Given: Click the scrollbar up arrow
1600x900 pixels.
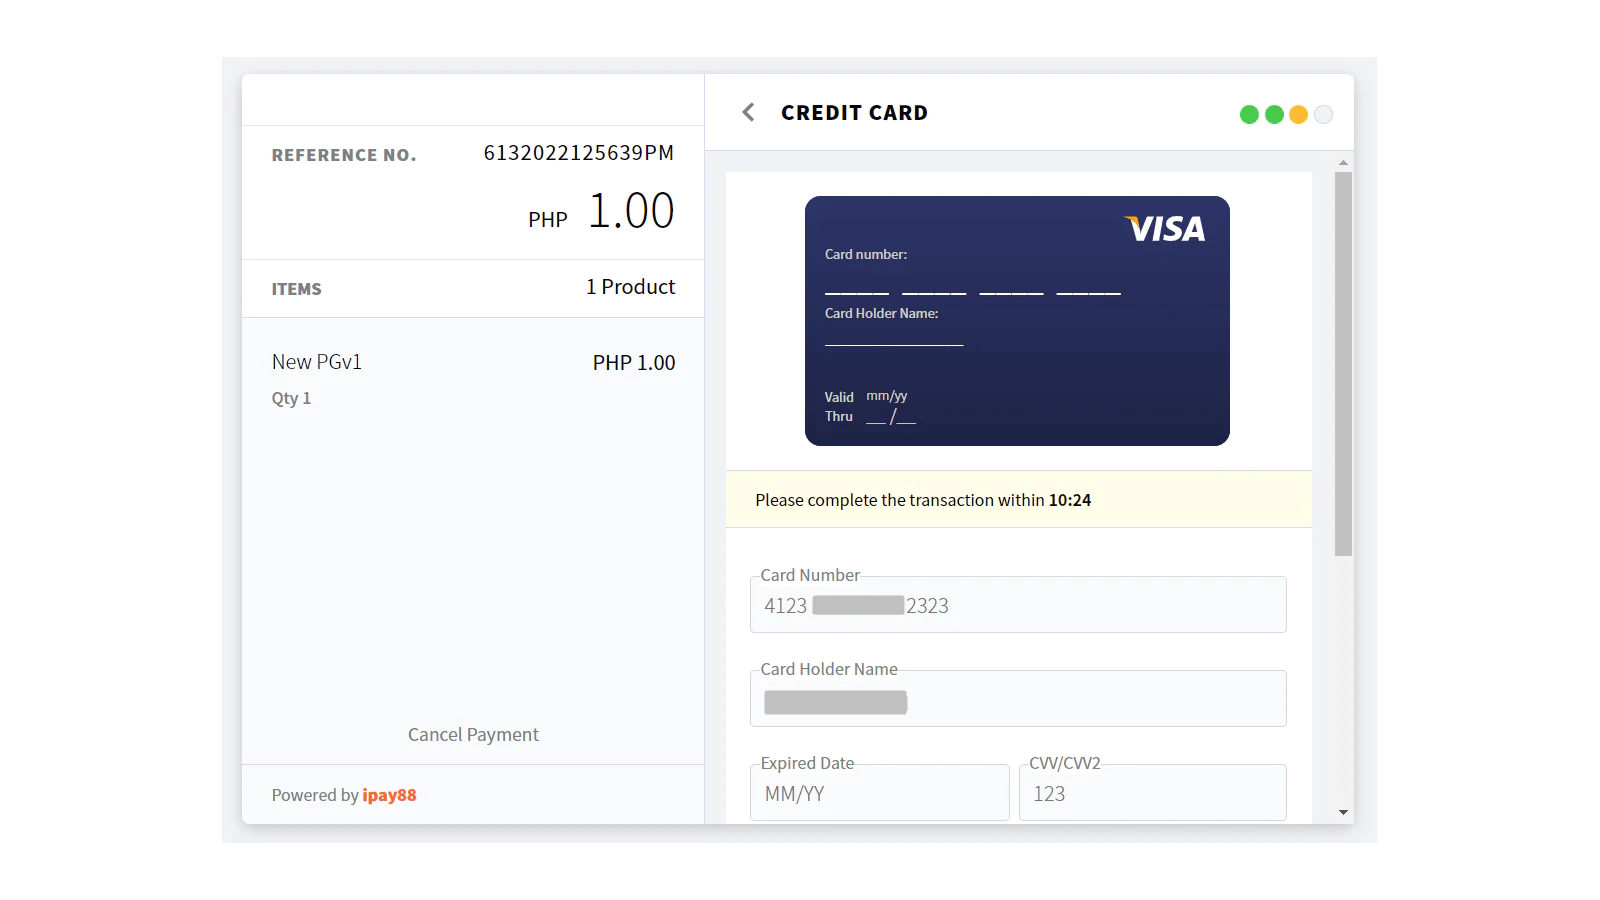Looking at the screenshot, I should [x=1343, y=162].
